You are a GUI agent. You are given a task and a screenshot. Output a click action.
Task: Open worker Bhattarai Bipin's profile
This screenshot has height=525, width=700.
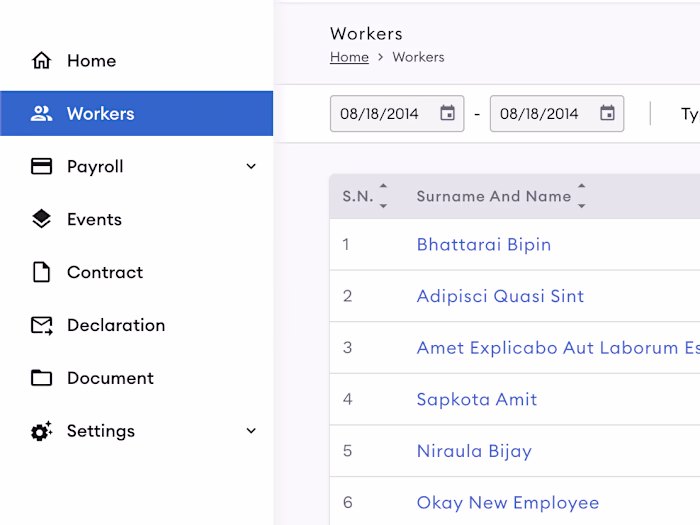483,245
